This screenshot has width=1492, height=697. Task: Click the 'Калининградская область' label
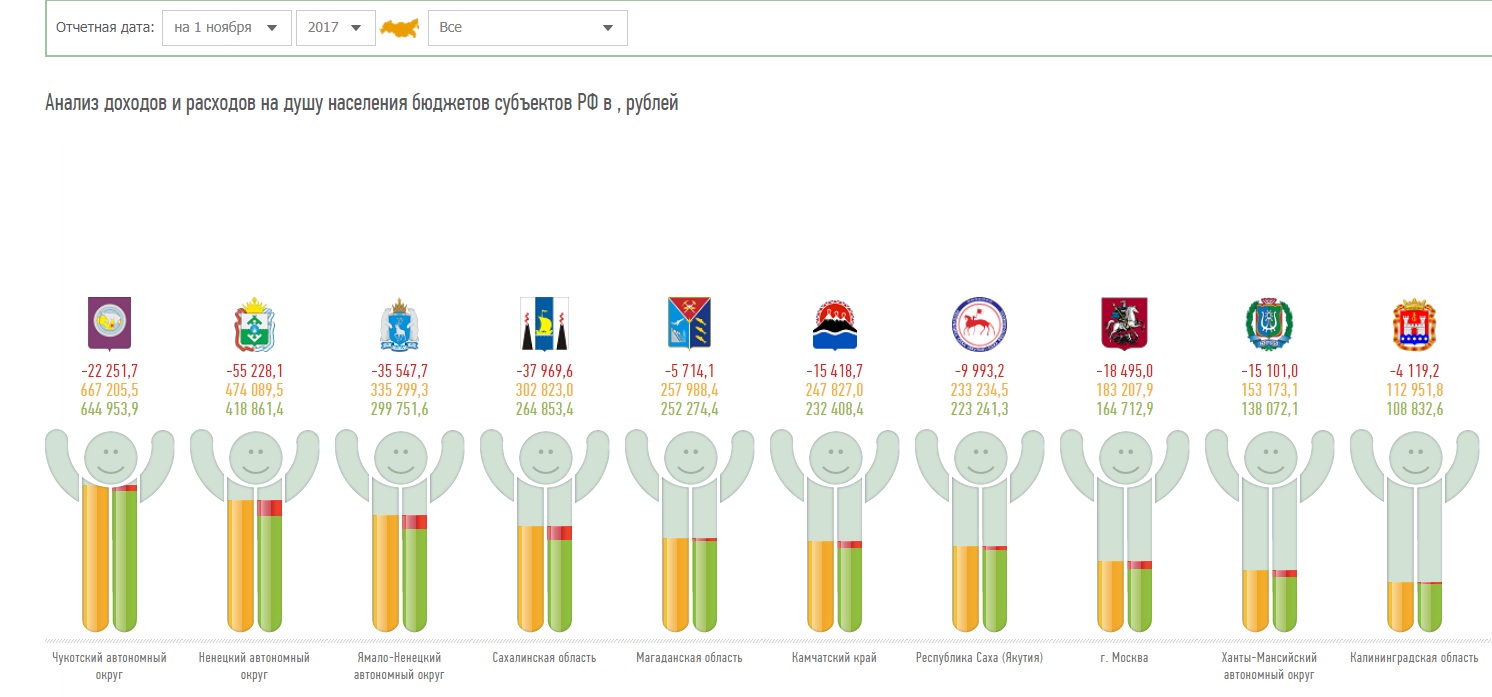click(1414, 658)
